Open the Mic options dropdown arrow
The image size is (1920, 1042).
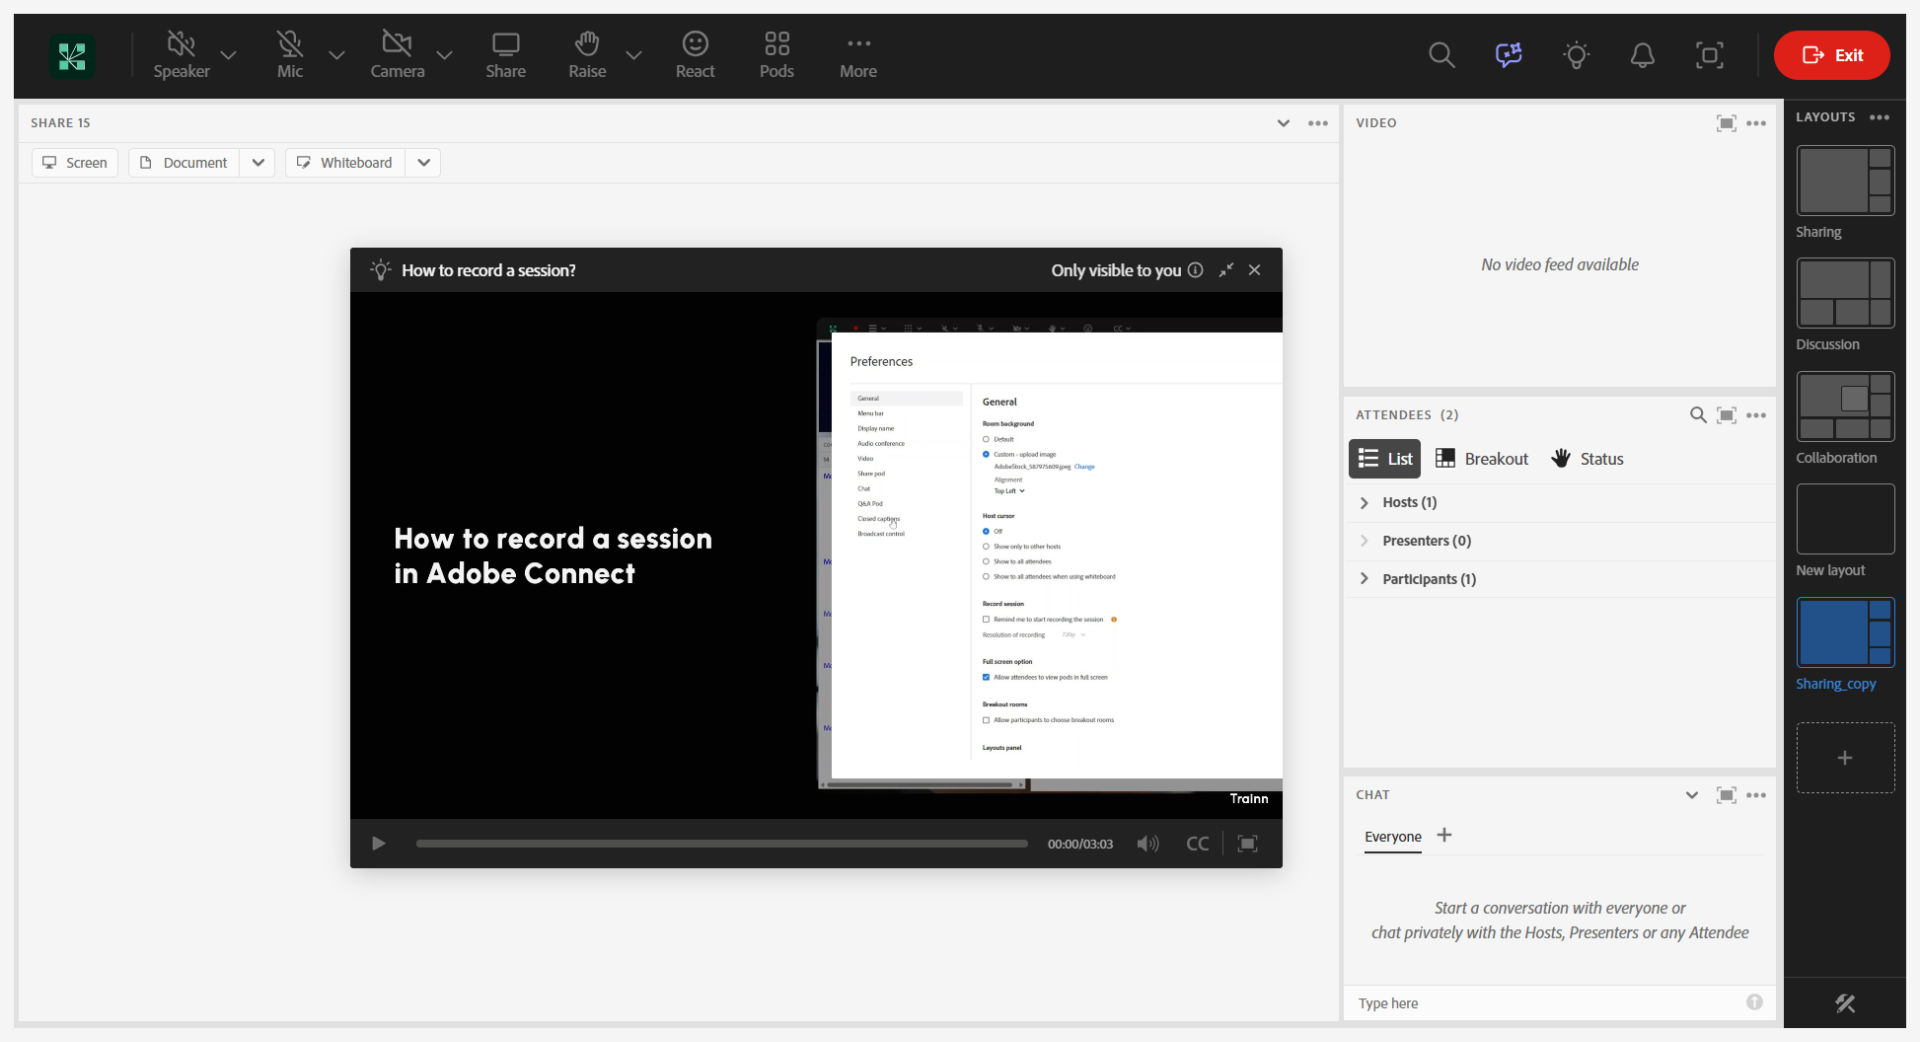point(337,55)
